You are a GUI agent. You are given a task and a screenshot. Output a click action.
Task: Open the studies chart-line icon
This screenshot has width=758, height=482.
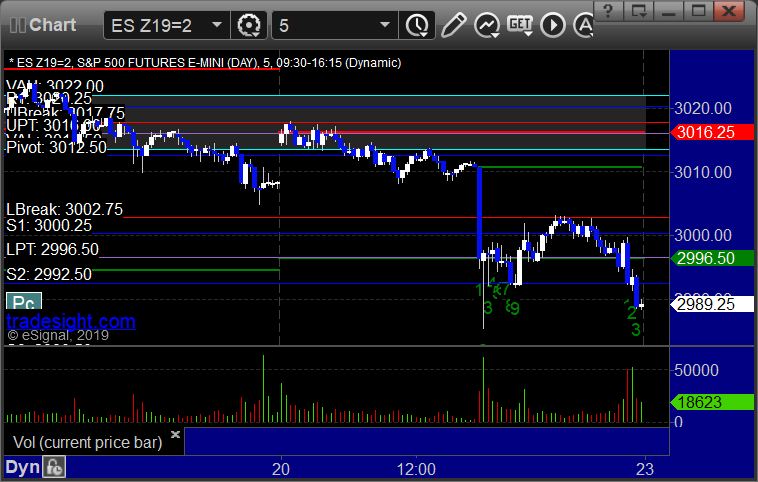486,25
